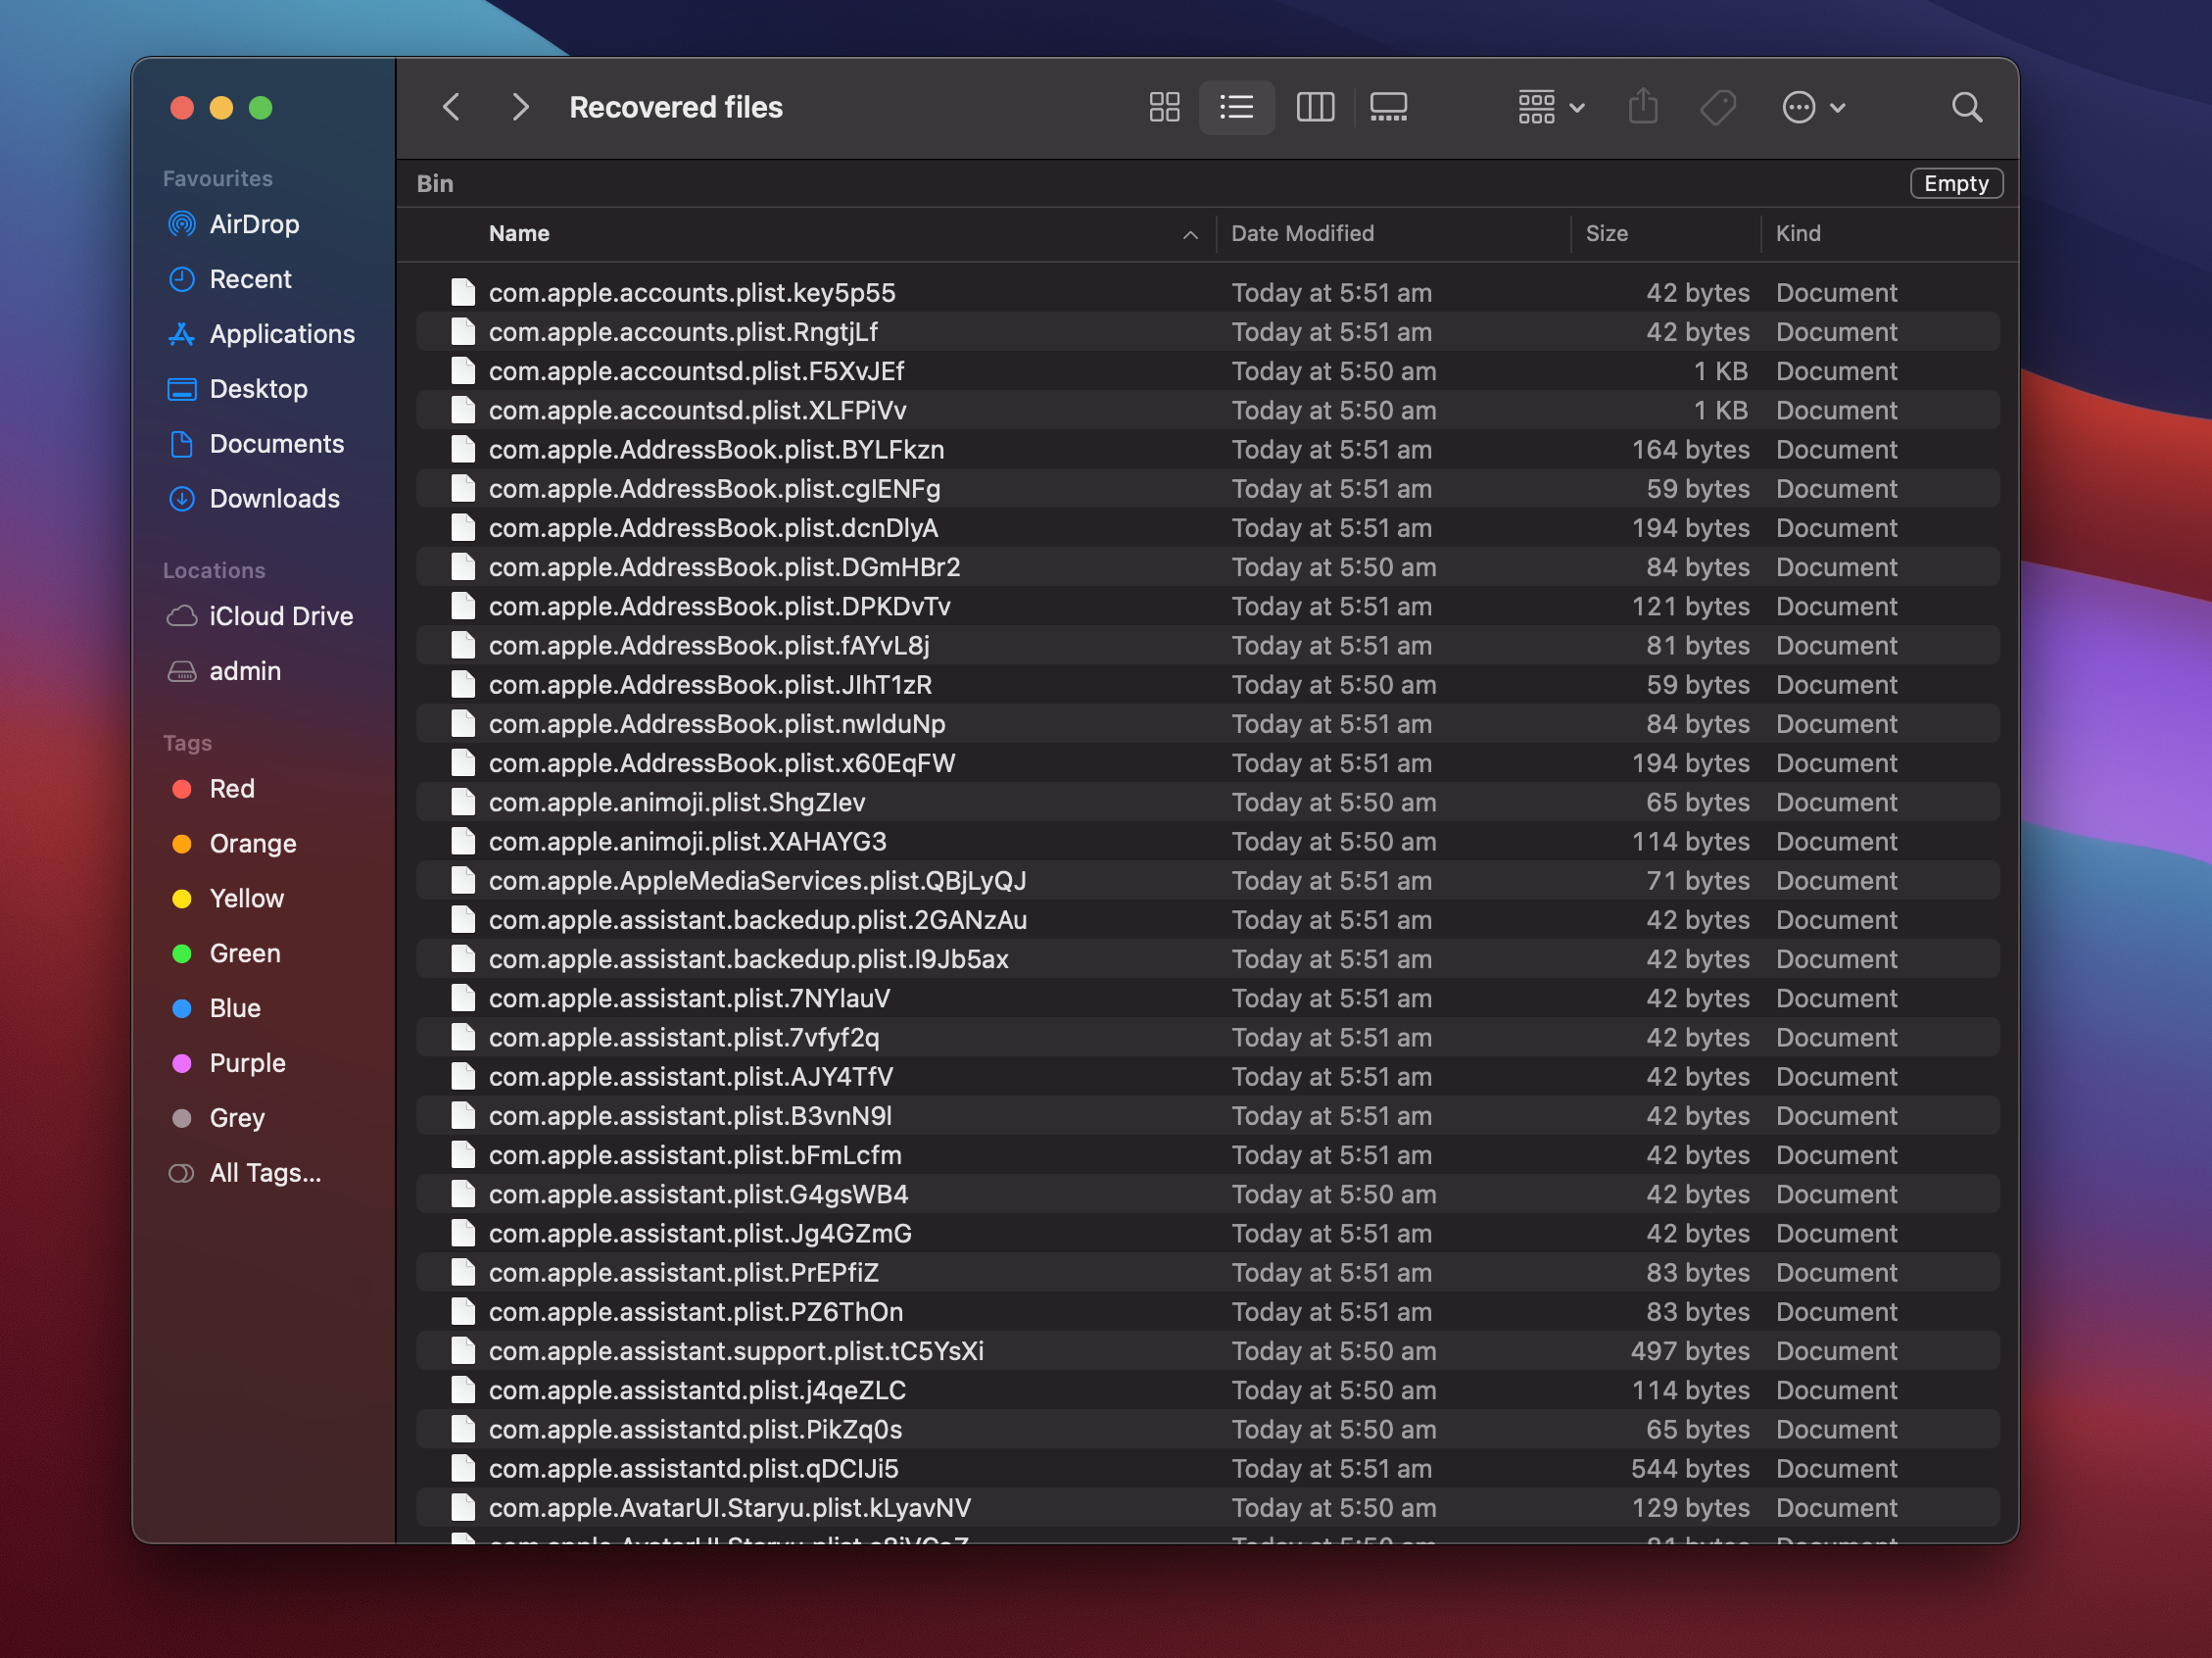
Task: Select file com.apple.assistantd.plist.qDCIJi5
Action: 1207,1469
